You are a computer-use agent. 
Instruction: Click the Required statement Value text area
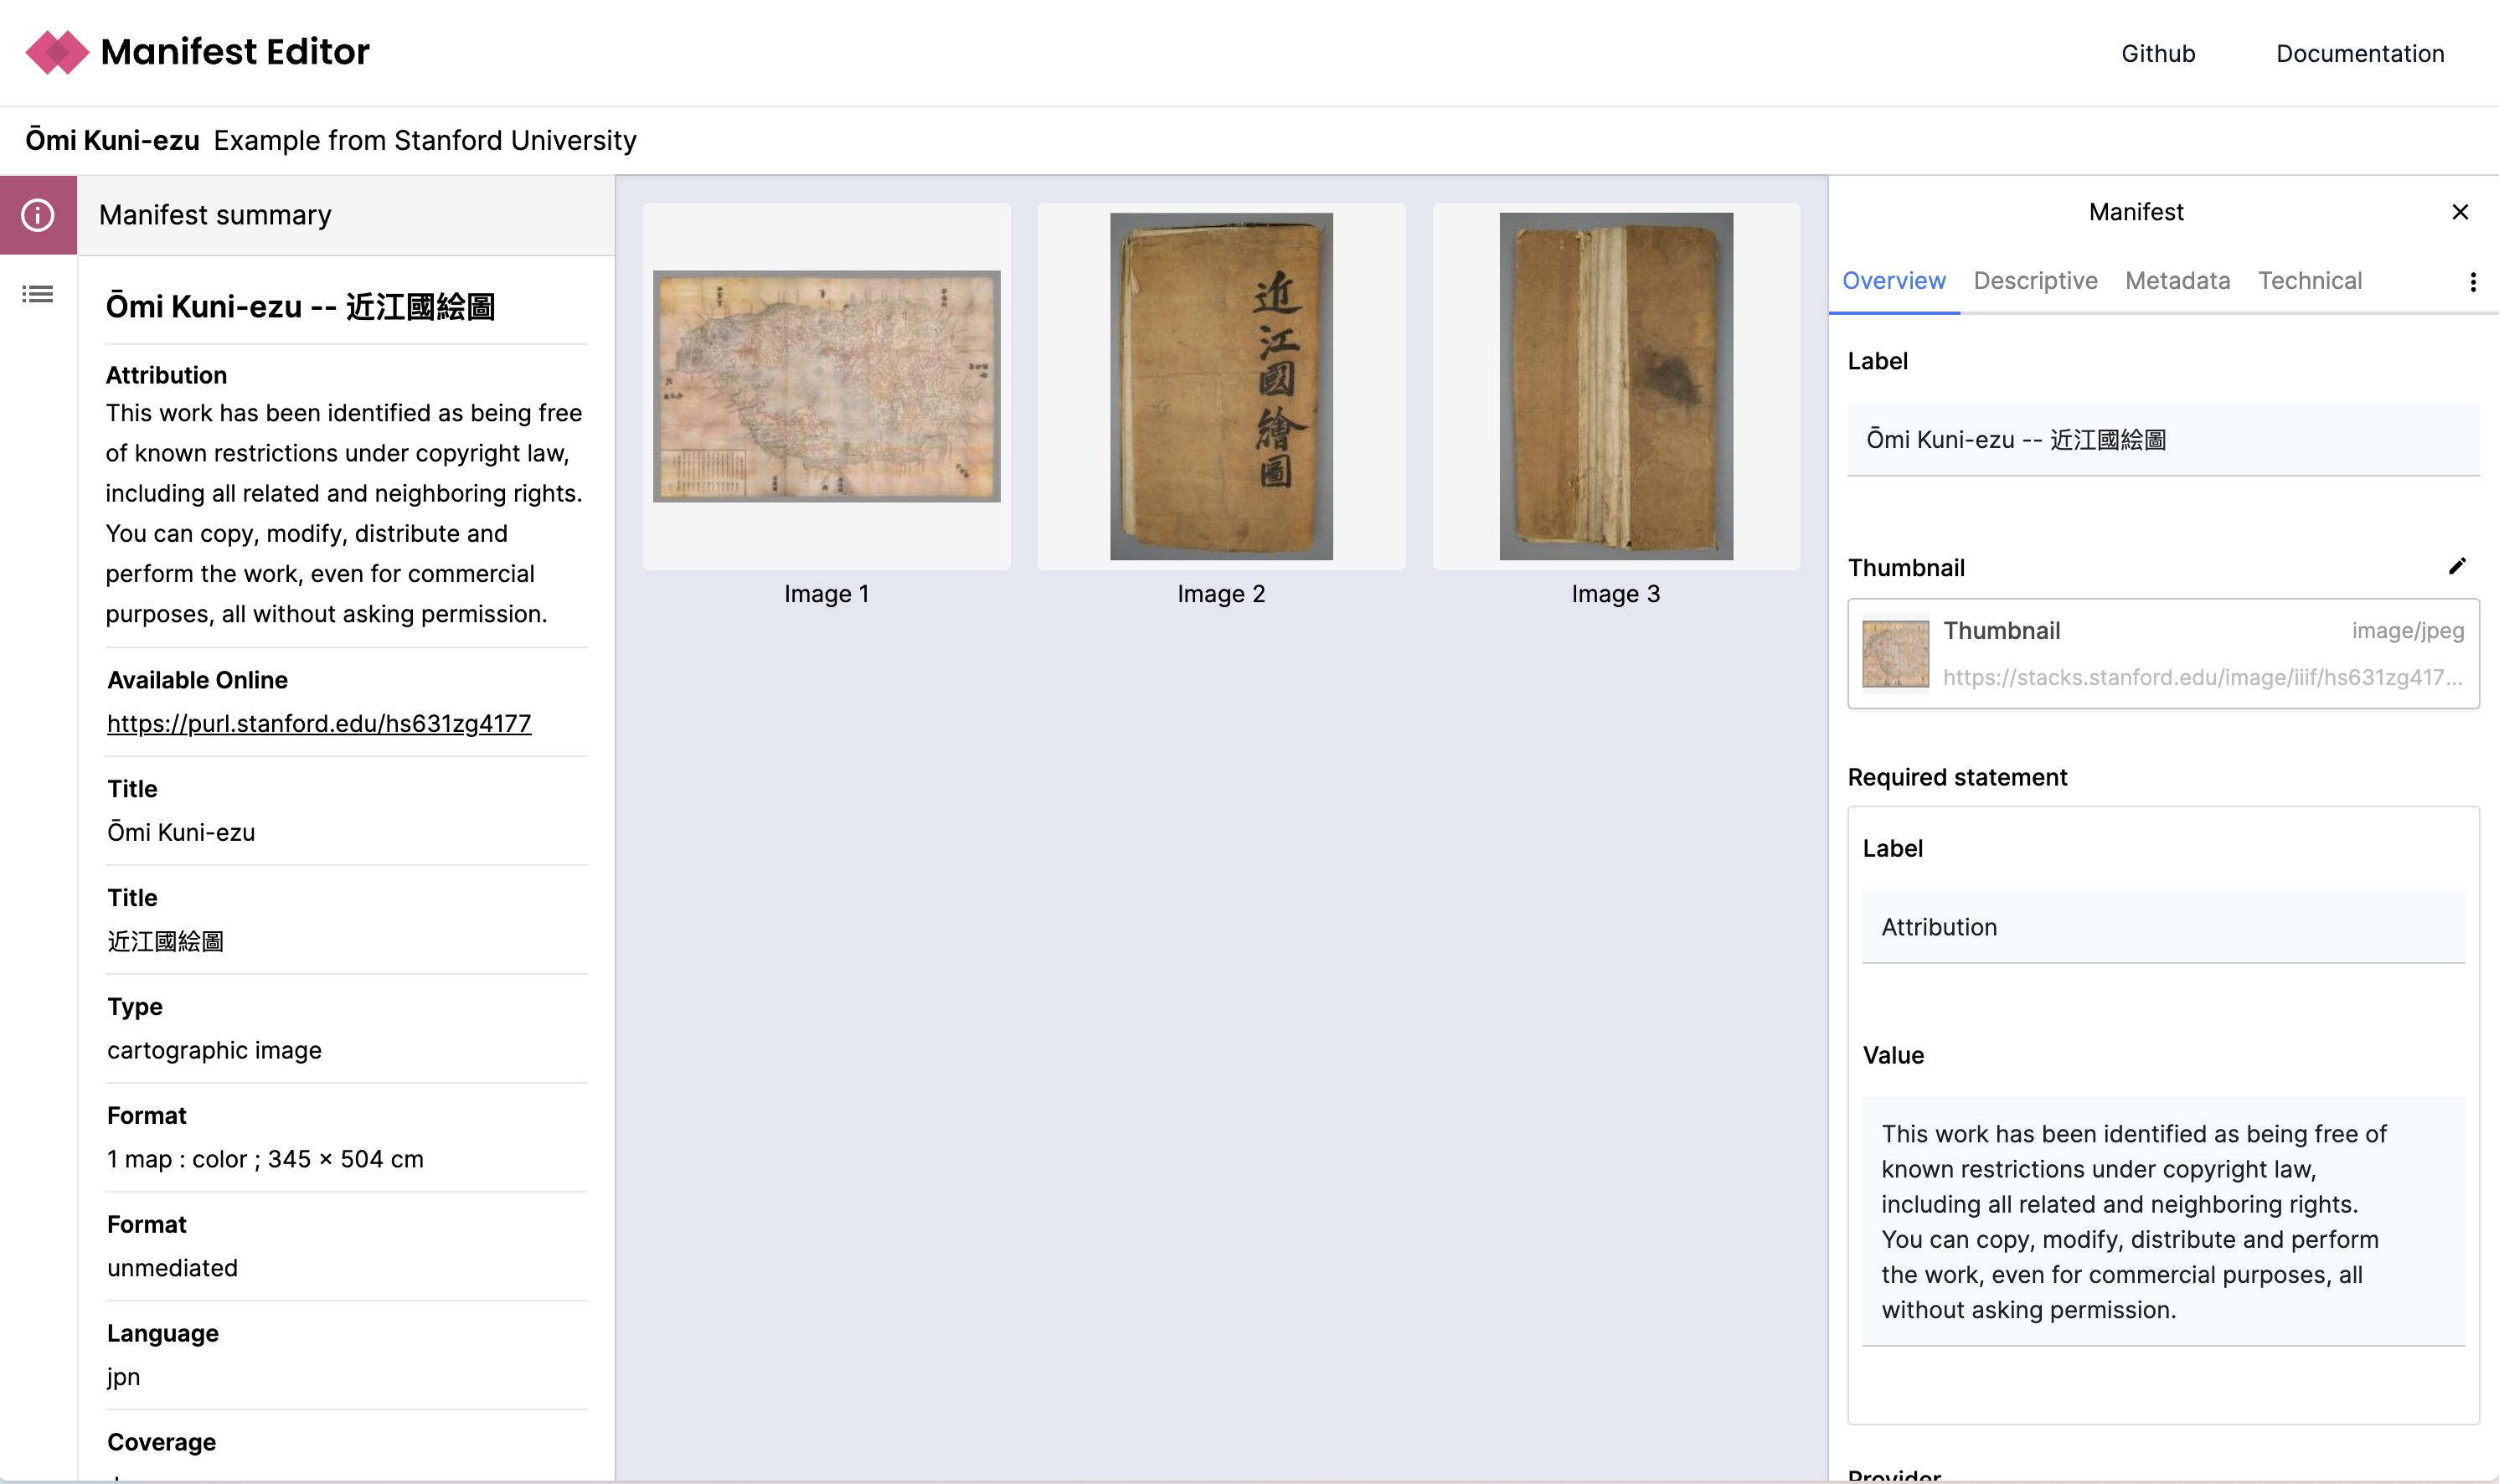tap(2162, 1221)
